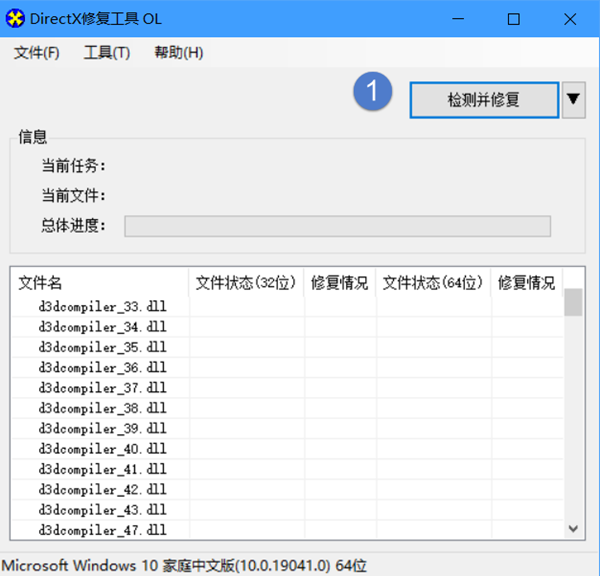
Task: Select row d3dcompiler_34.dll
Action: (287, 327)
